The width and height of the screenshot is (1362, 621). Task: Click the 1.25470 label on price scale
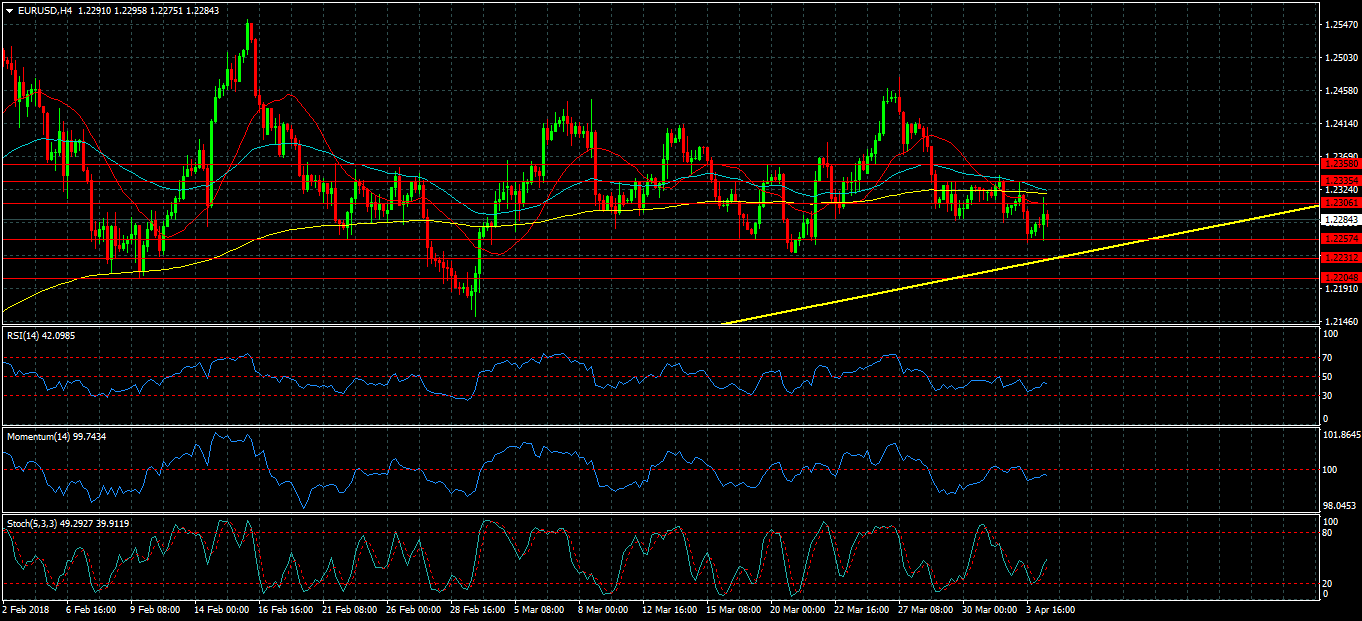tap(1338, 24)
